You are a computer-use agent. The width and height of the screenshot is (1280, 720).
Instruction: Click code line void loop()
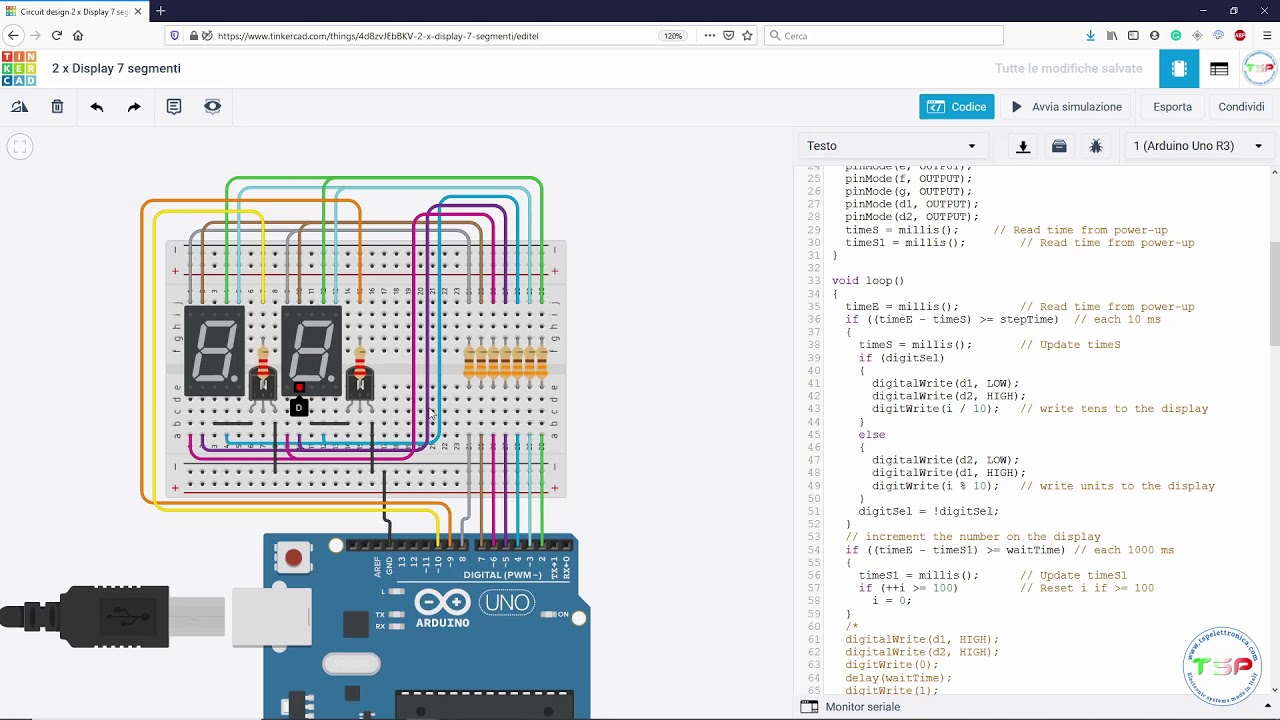click(x=867, y=281)
